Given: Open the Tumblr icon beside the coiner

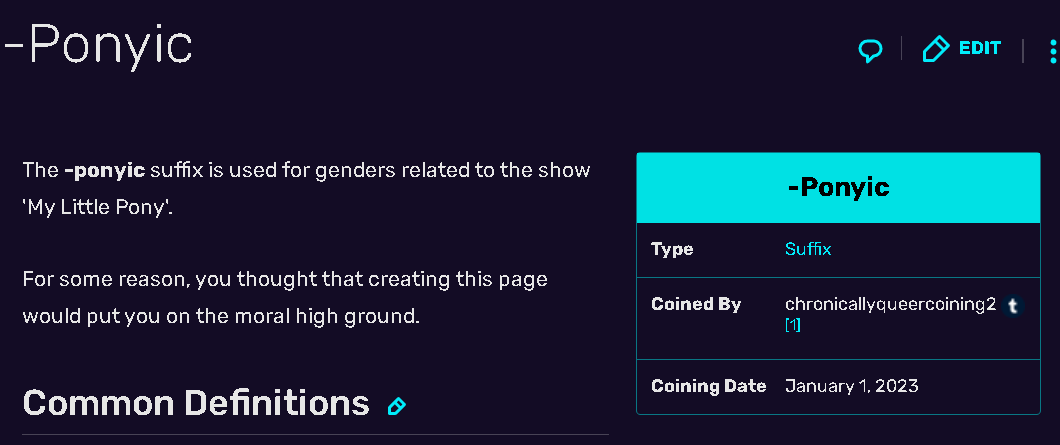Looking at the screenshot, I should click(x=1013, y=306).
